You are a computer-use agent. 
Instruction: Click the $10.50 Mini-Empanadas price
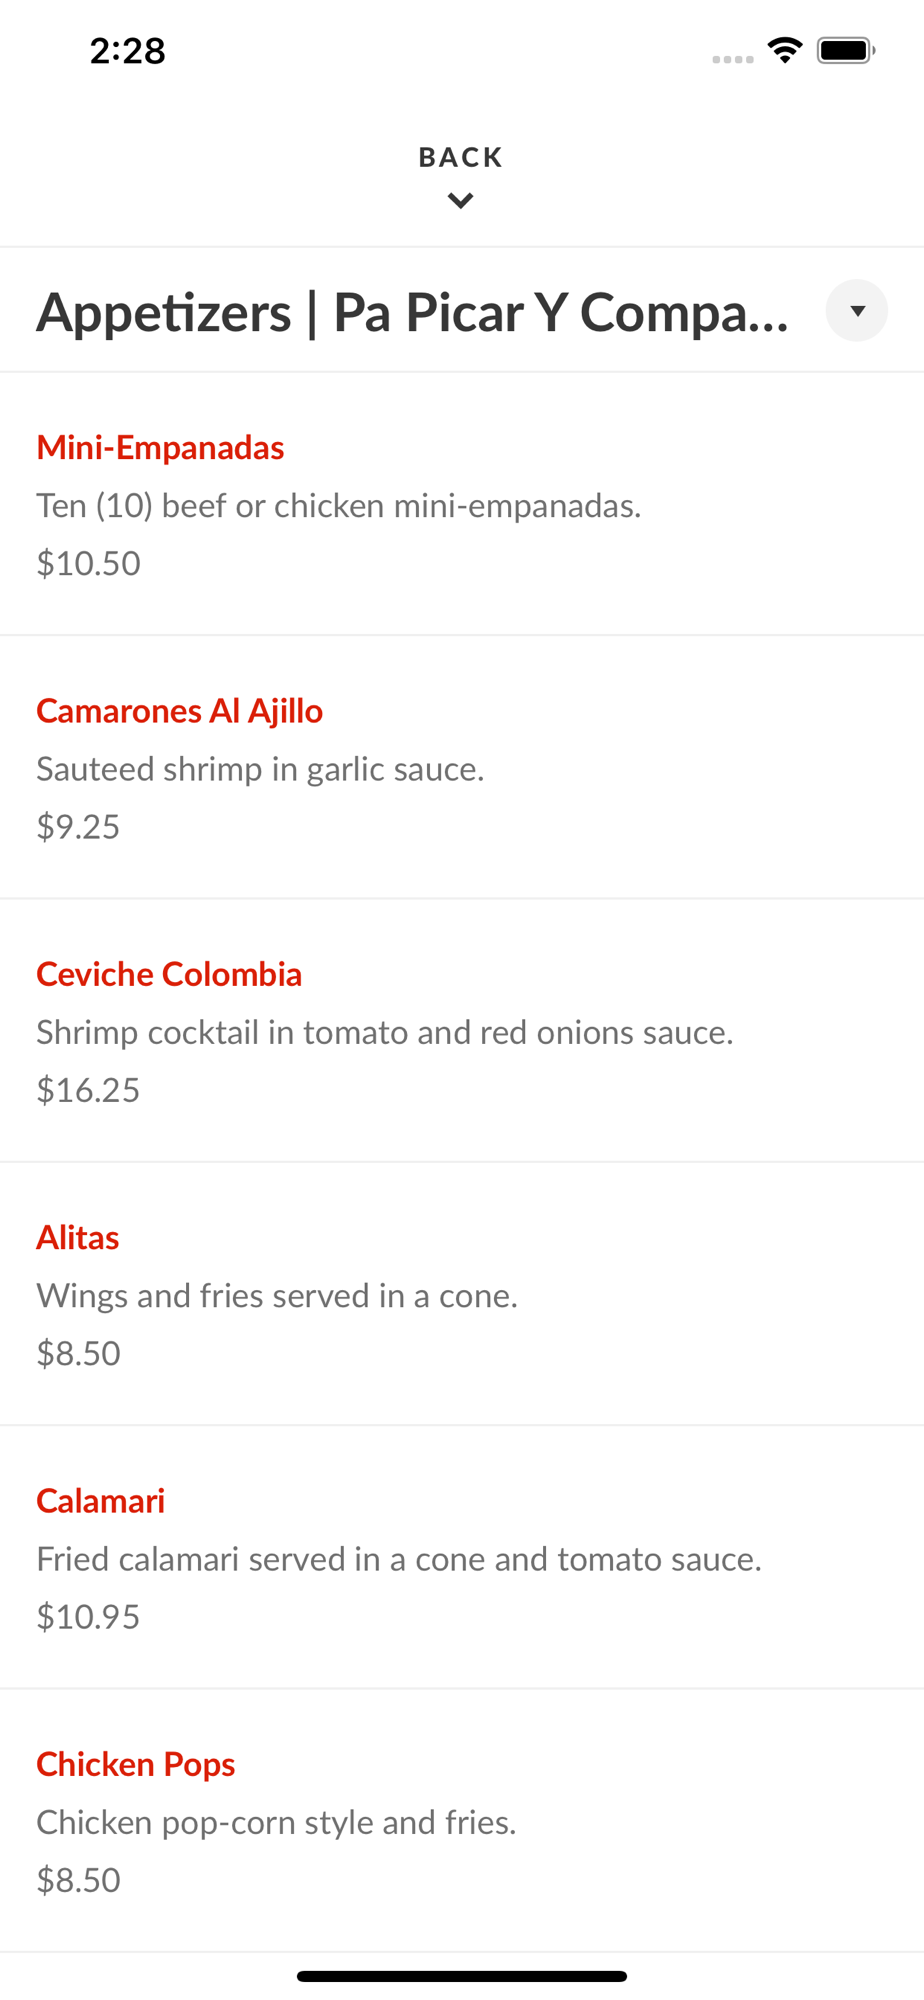[x=89, y=563]
